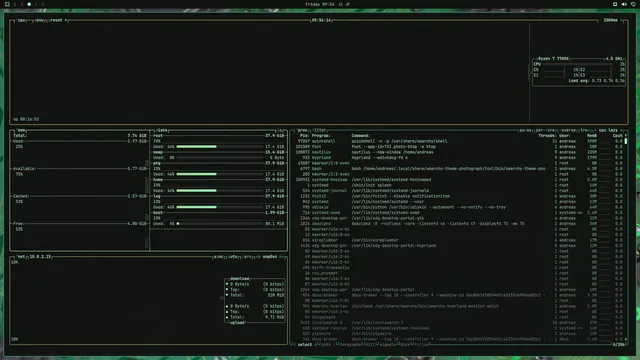Toggle tree view in proc header
Screen dimensions: 640x360
click(584, 130)
